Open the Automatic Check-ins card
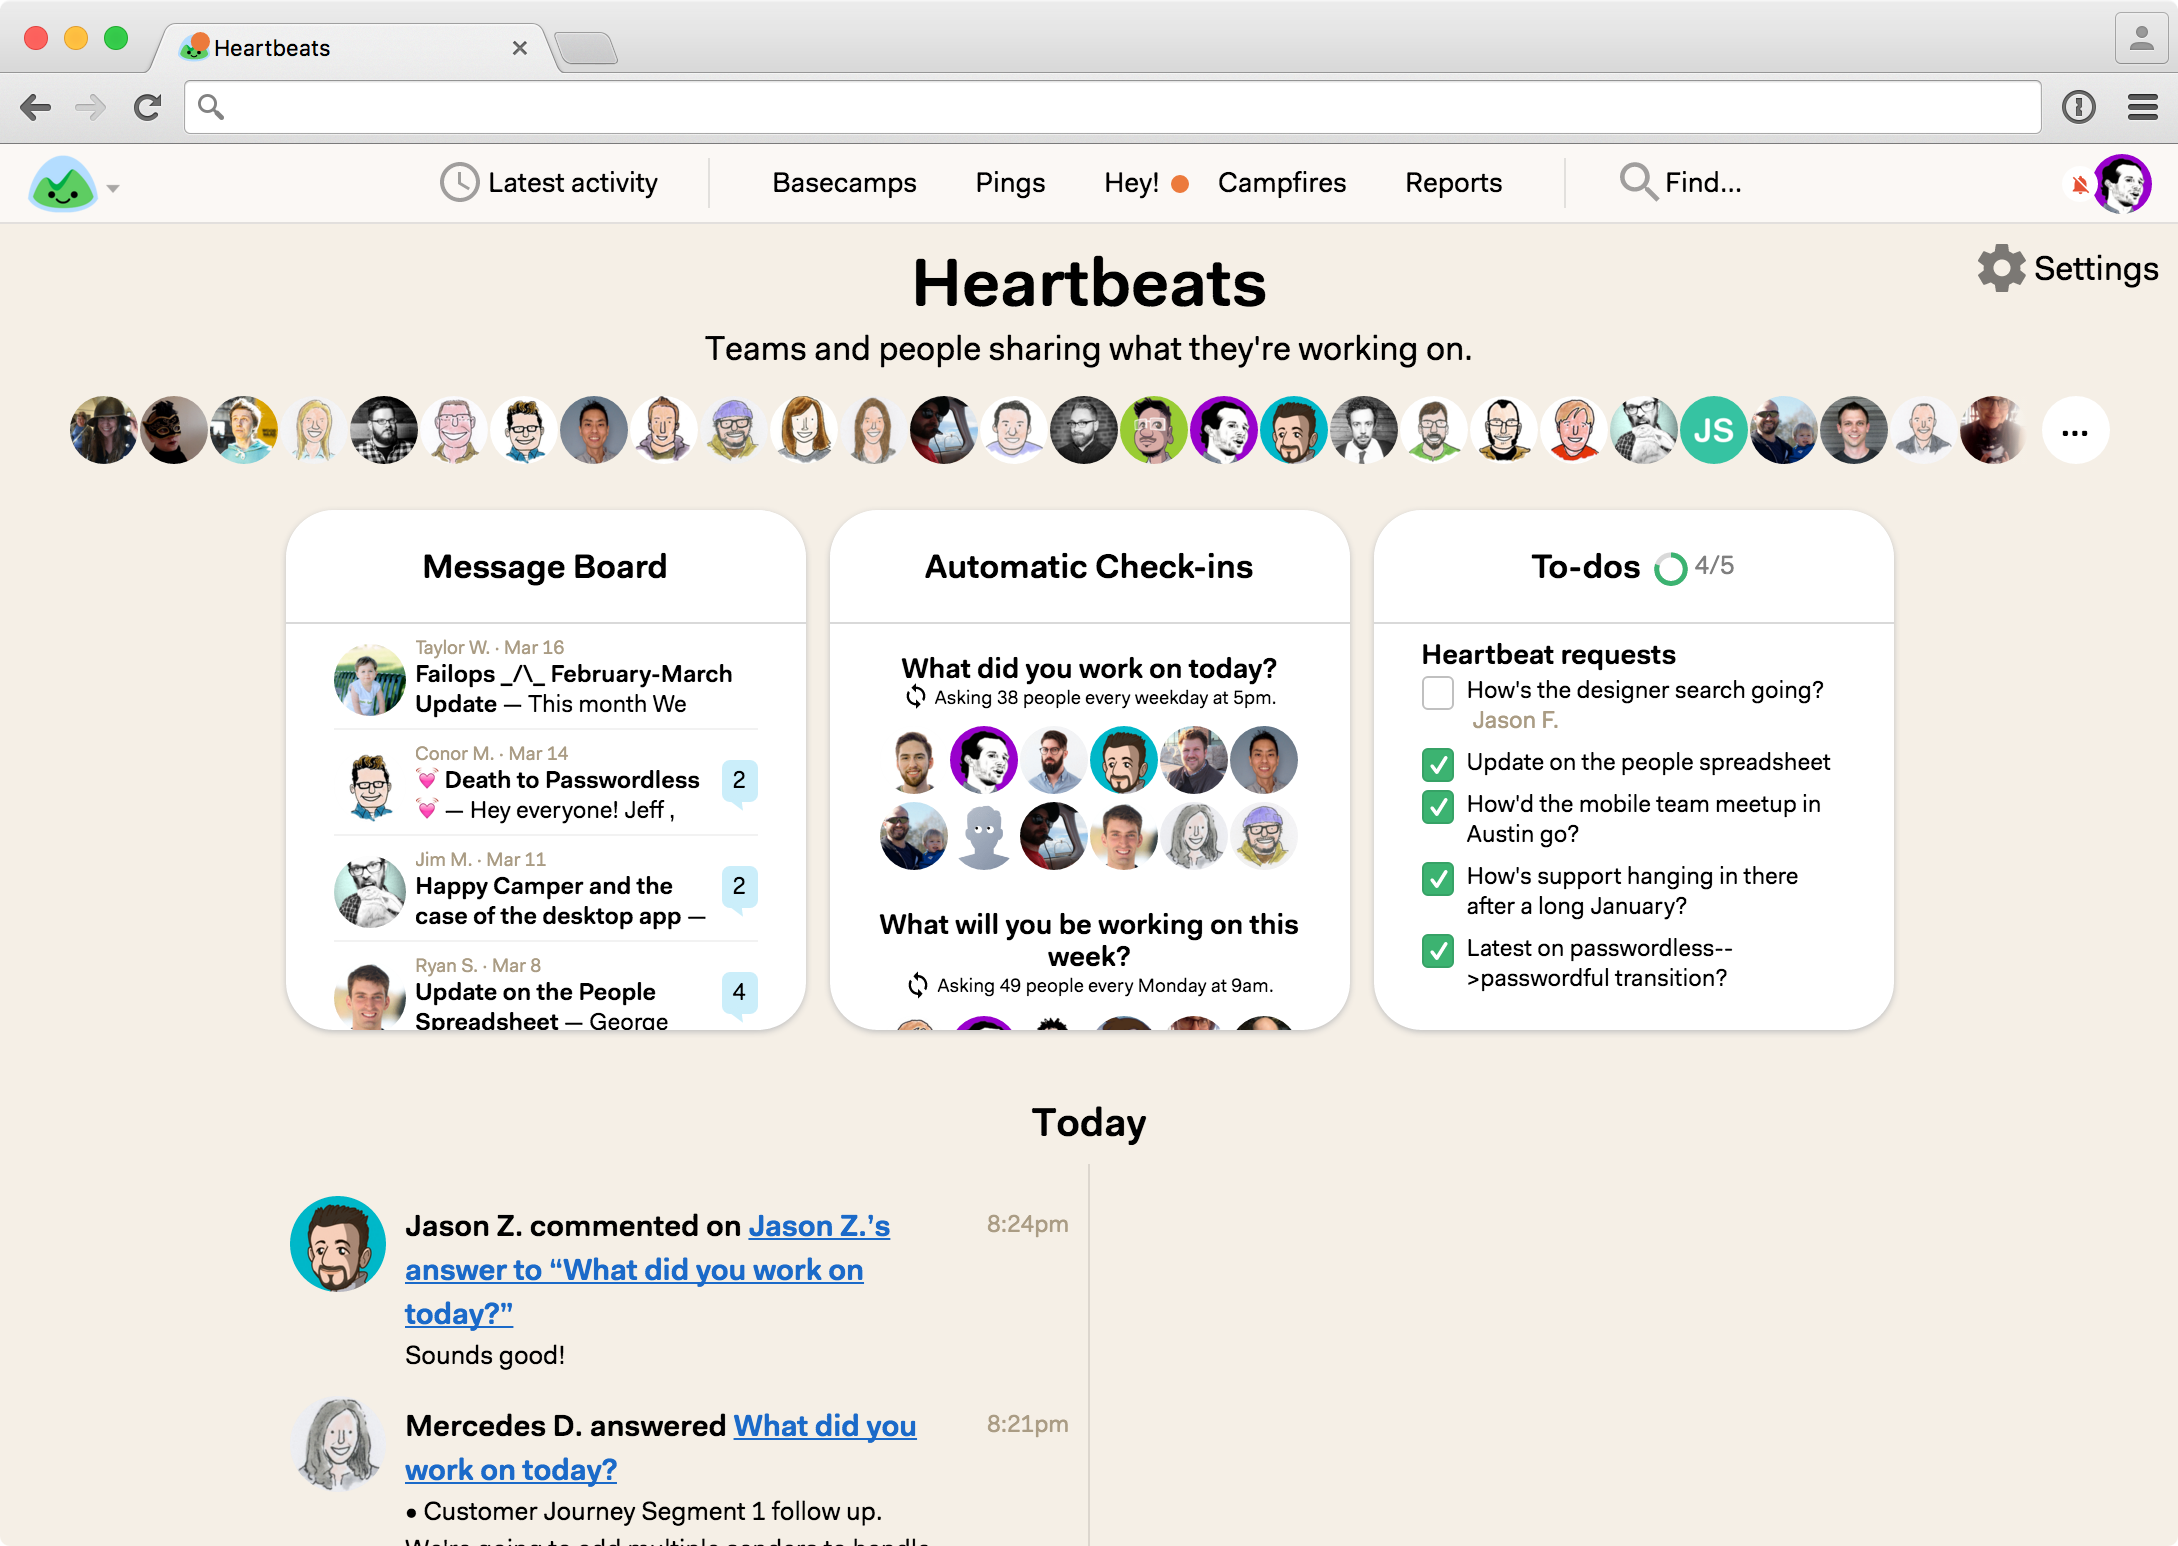This screenshot has height=1546, width=2178. 1088,567
